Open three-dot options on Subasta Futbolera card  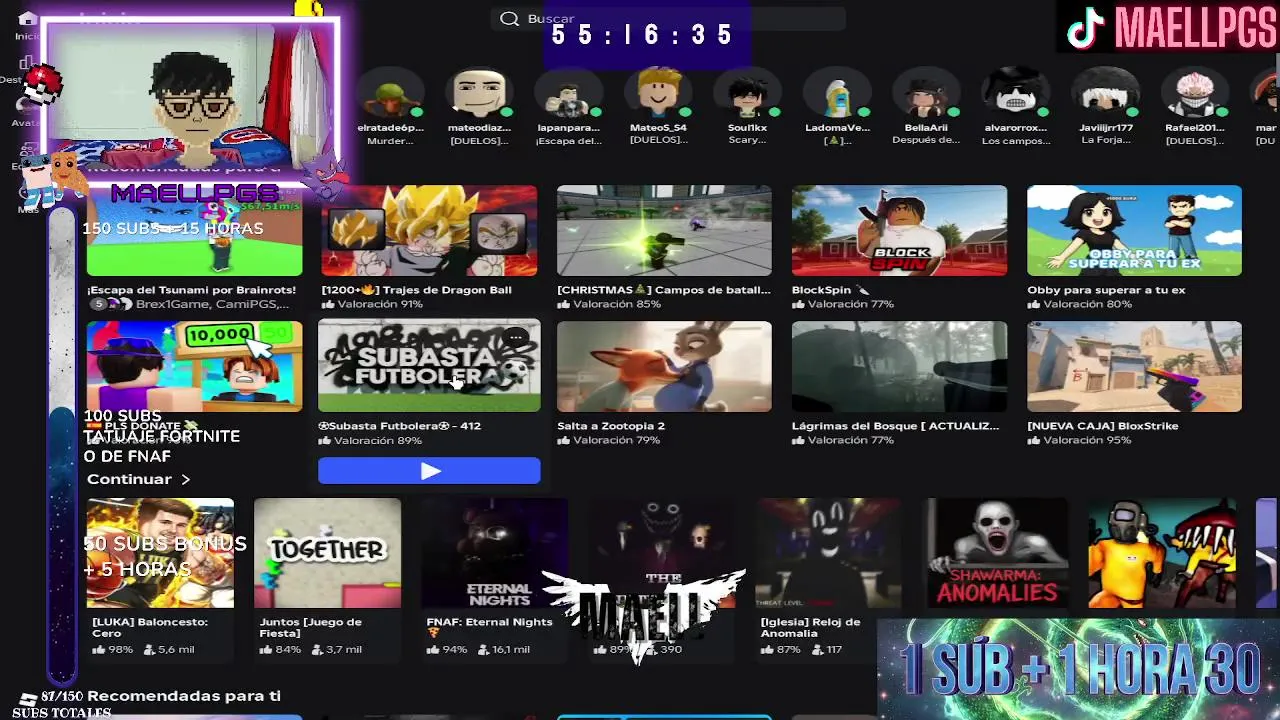[516, 338]
